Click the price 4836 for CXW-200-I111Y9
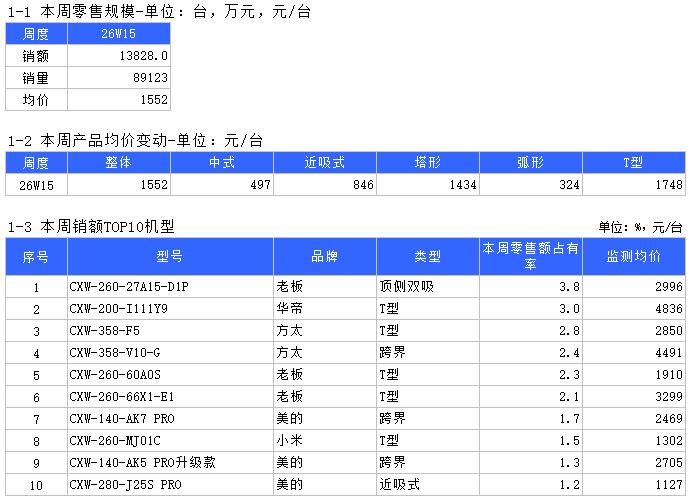691x503 pixels. click(x=669, y=309)
